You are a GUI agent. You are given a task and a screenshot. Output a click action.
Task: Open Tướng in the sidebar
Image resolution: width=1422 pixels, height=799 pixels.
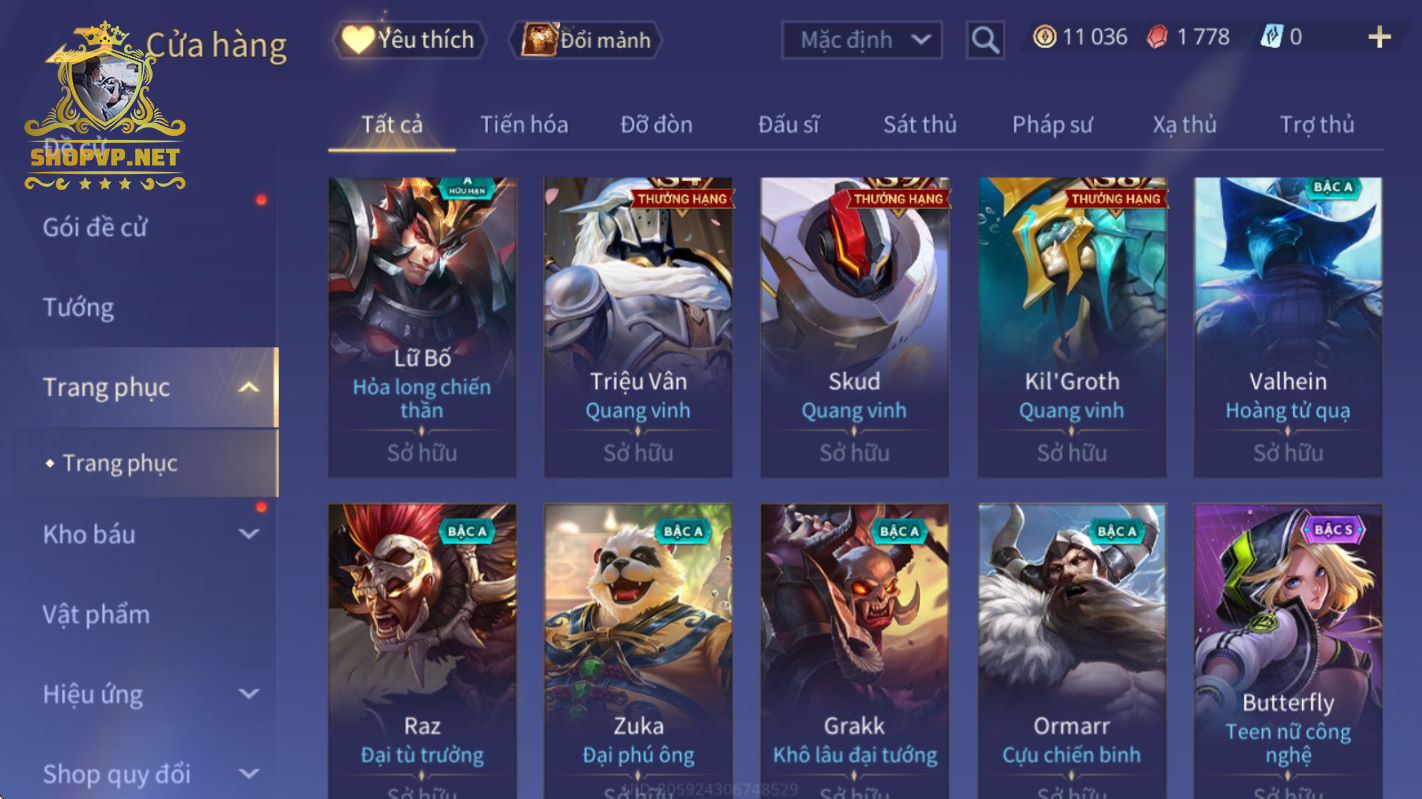[x=78, y=308]
